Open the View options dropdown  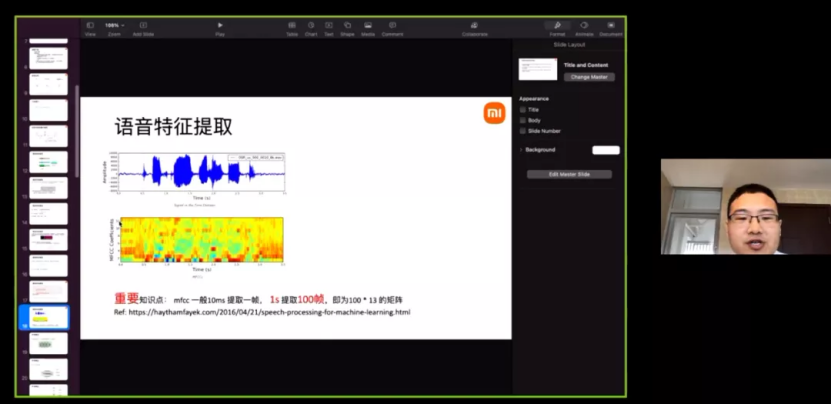coord(90,25)
